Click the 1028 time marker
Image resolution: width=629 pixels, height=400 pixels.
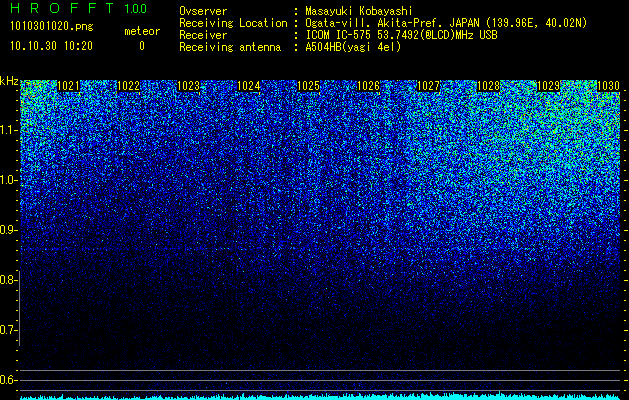(x=489, y=86)
